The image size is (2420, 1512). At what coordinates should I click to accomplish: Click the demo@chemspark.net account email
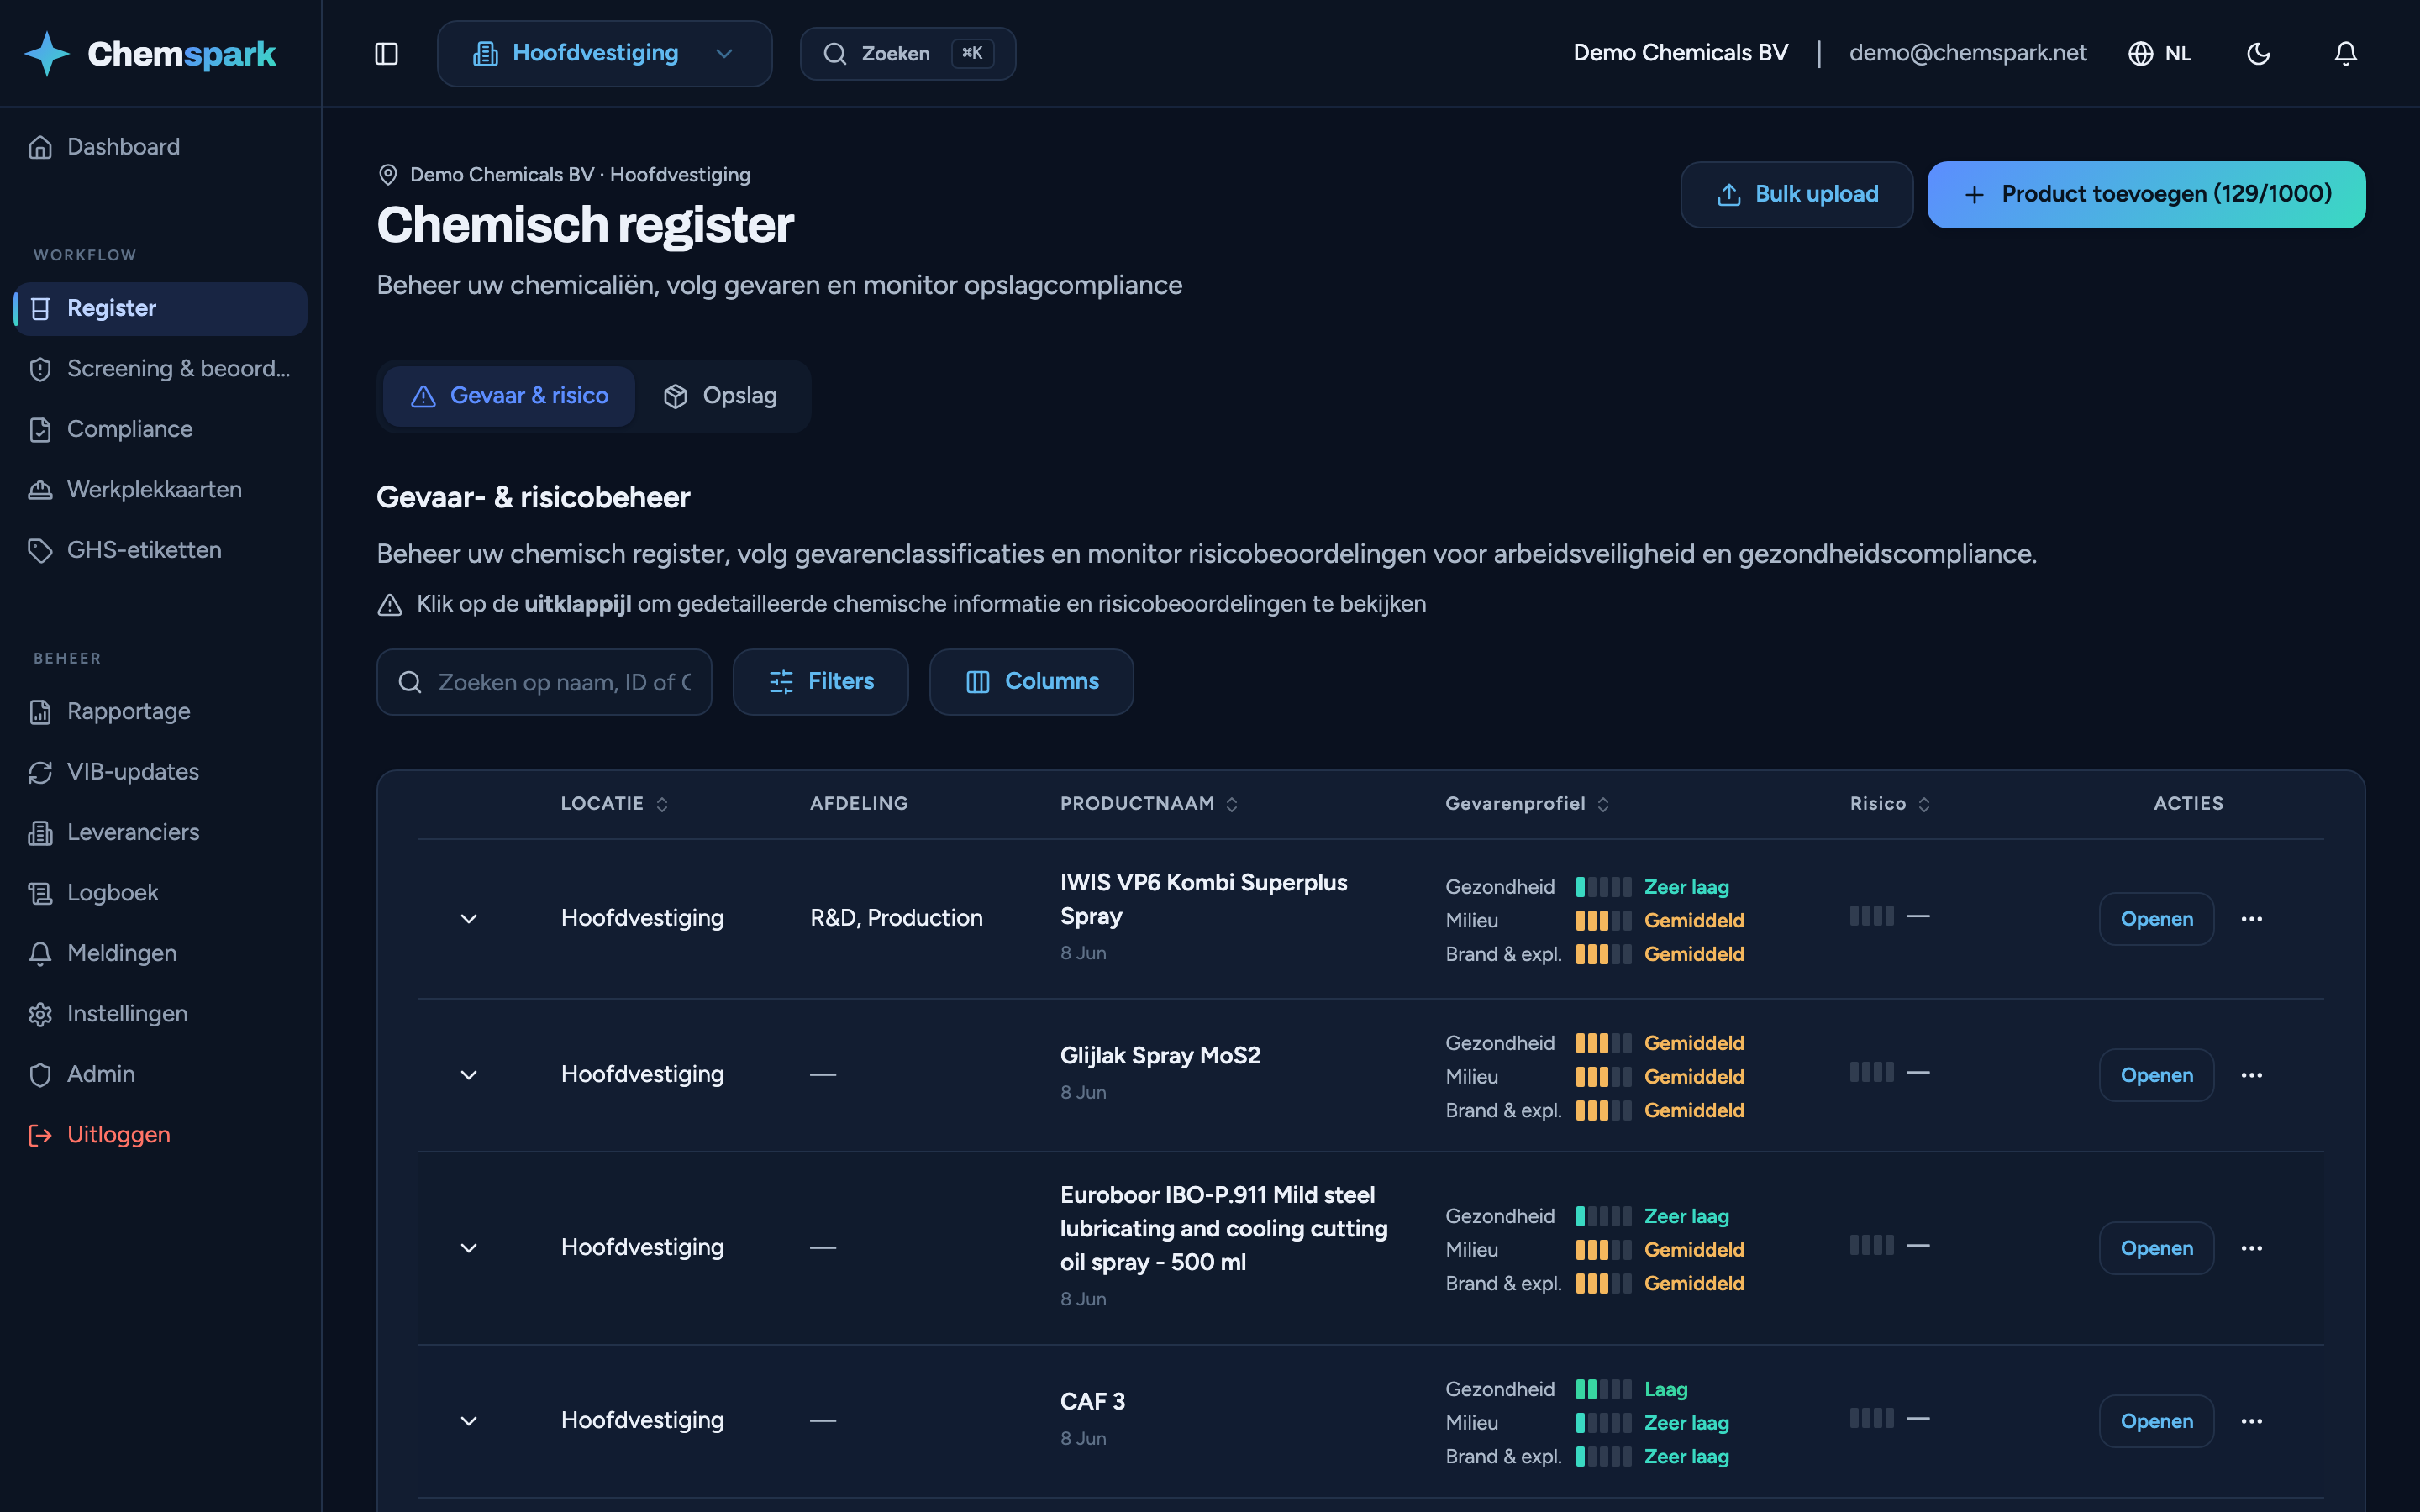click(x=1967, y=53)
